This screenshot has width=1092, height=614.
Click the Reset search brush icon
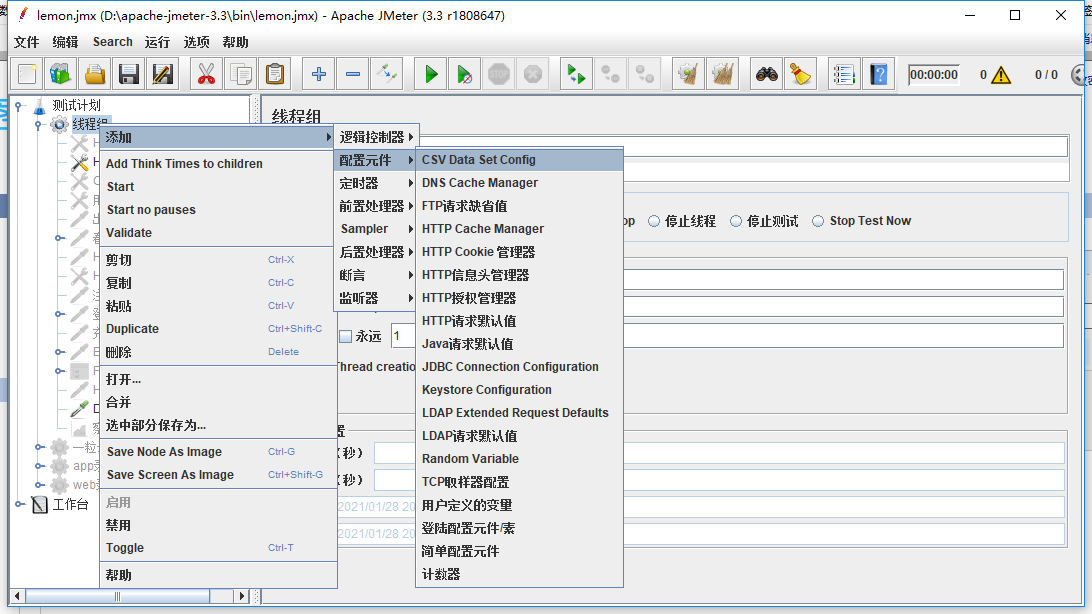coord(801,74)
